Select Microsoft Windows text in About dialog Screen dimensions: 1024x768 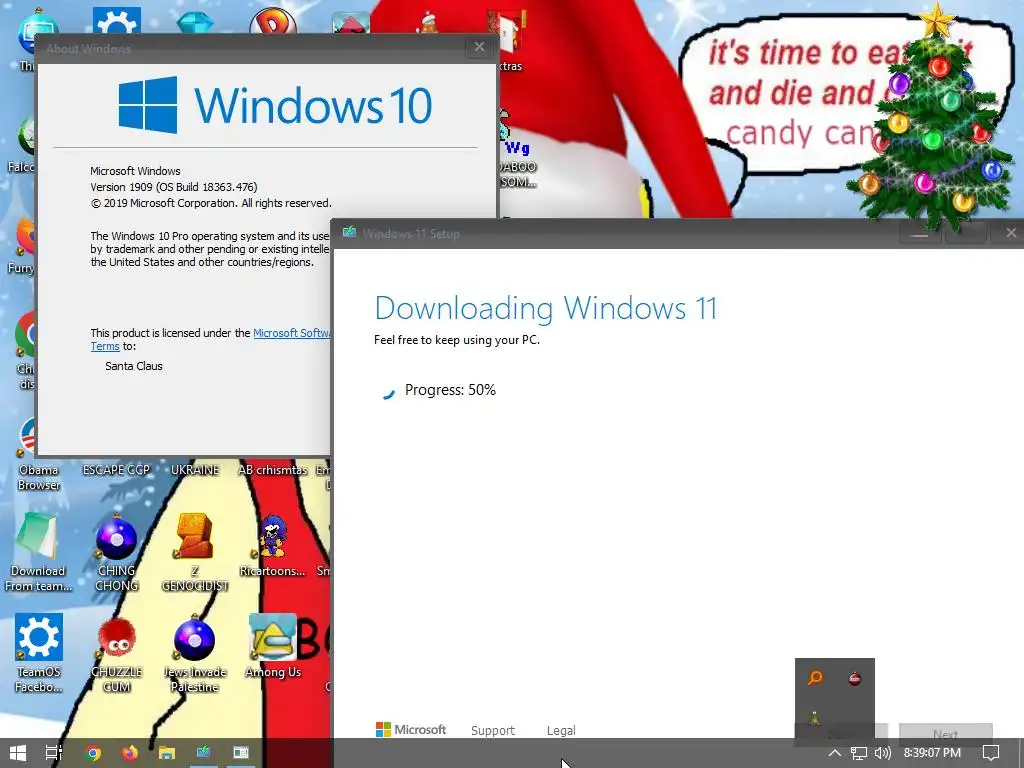(x=135, y=171)
